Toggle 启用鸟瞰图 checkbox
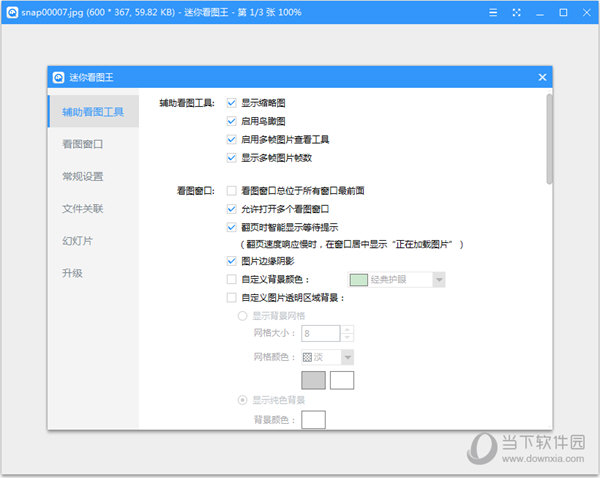This screenshot has width=600, height=478. [232, 121]
